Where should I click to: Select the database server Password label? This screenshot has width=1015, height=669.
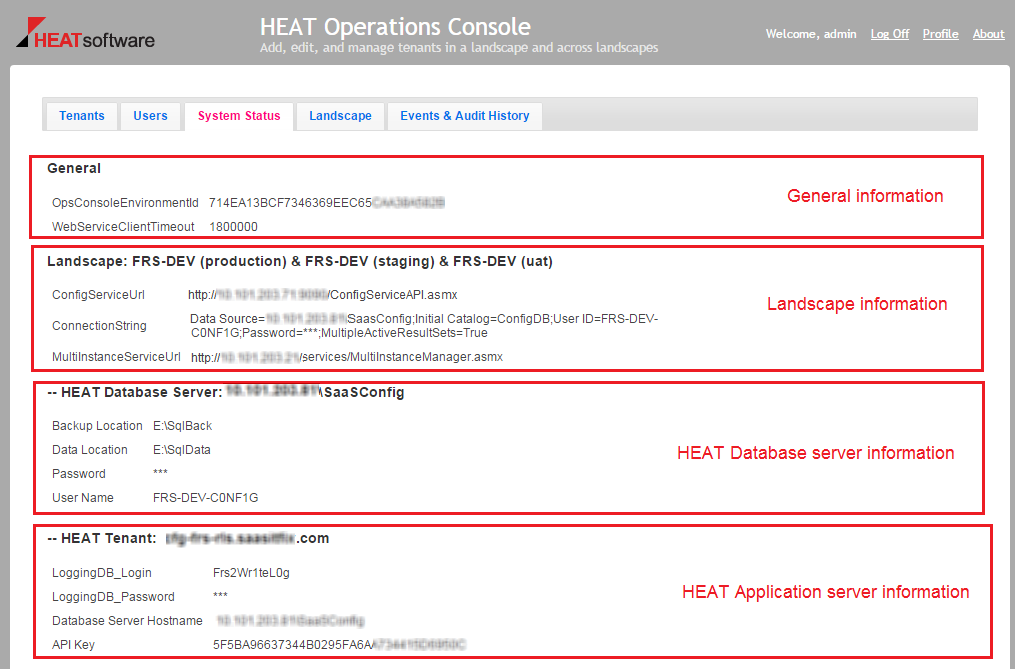tap(78, 473)
